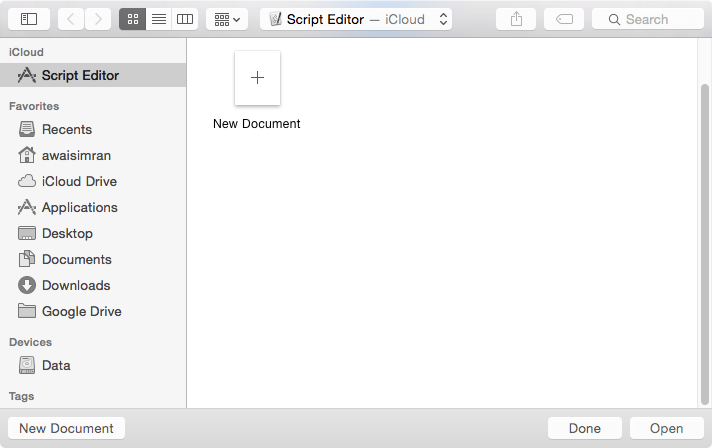Switch to list view
Image resolution: width=712 pixels, height=448 pixels.
pyautogui.click(x=159, y=19)
